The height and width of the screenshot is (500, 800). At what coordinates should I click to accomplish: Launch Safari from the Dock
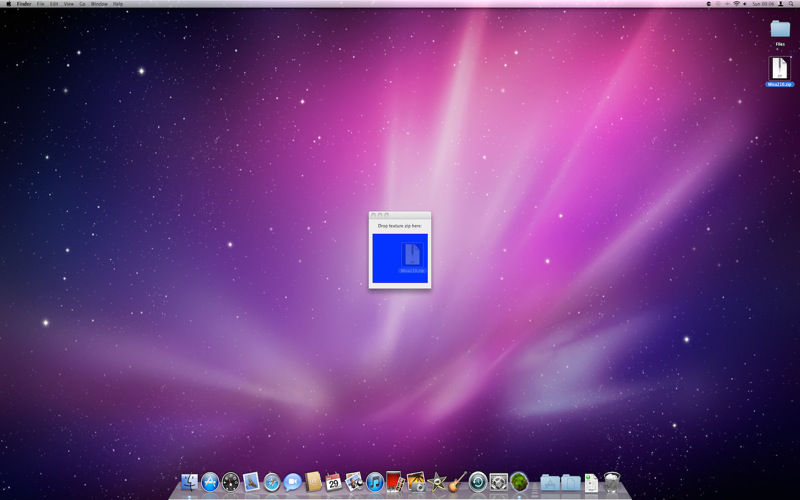click(272, 483)
